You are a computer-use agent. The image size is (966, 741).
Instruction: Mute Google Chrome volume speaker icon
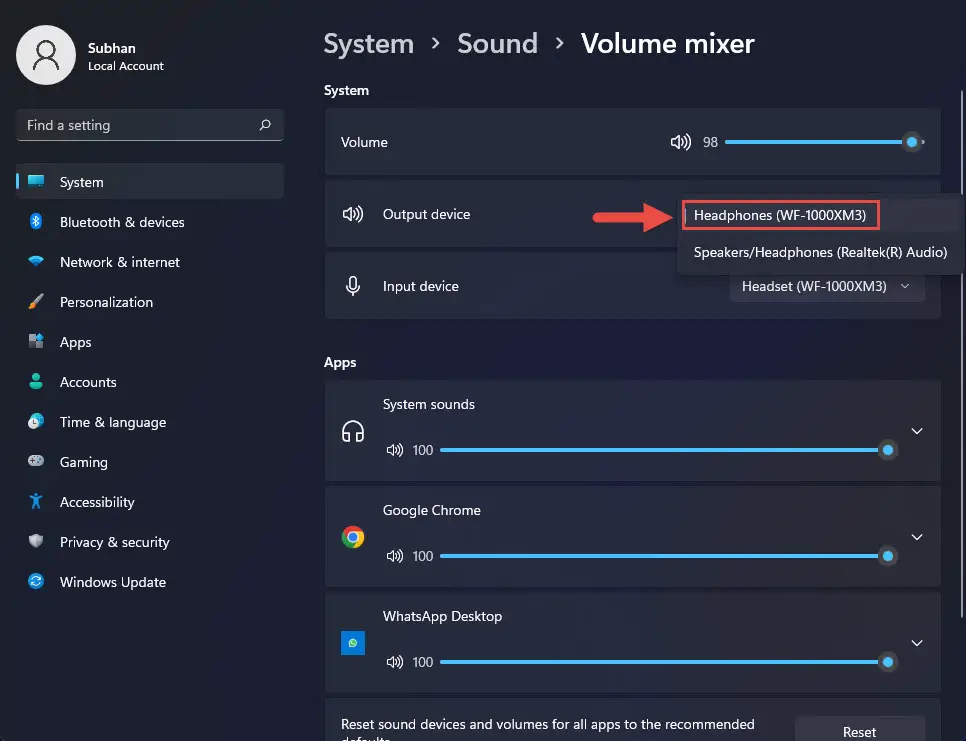(394, 556)
